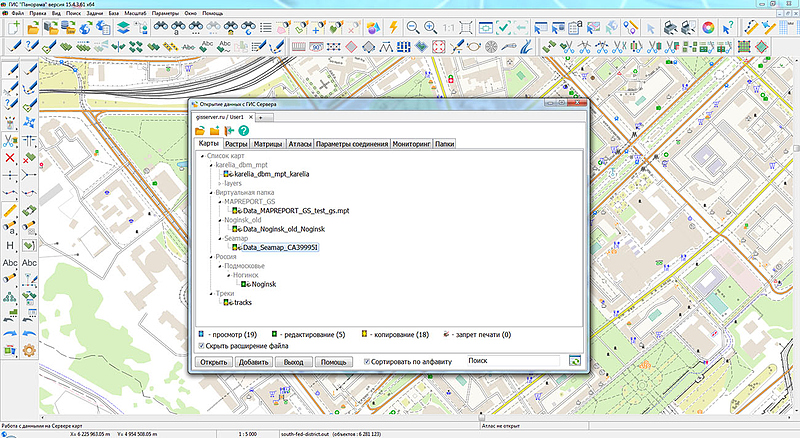Click the refresh icon beside the search field

(x=575, y=361)
